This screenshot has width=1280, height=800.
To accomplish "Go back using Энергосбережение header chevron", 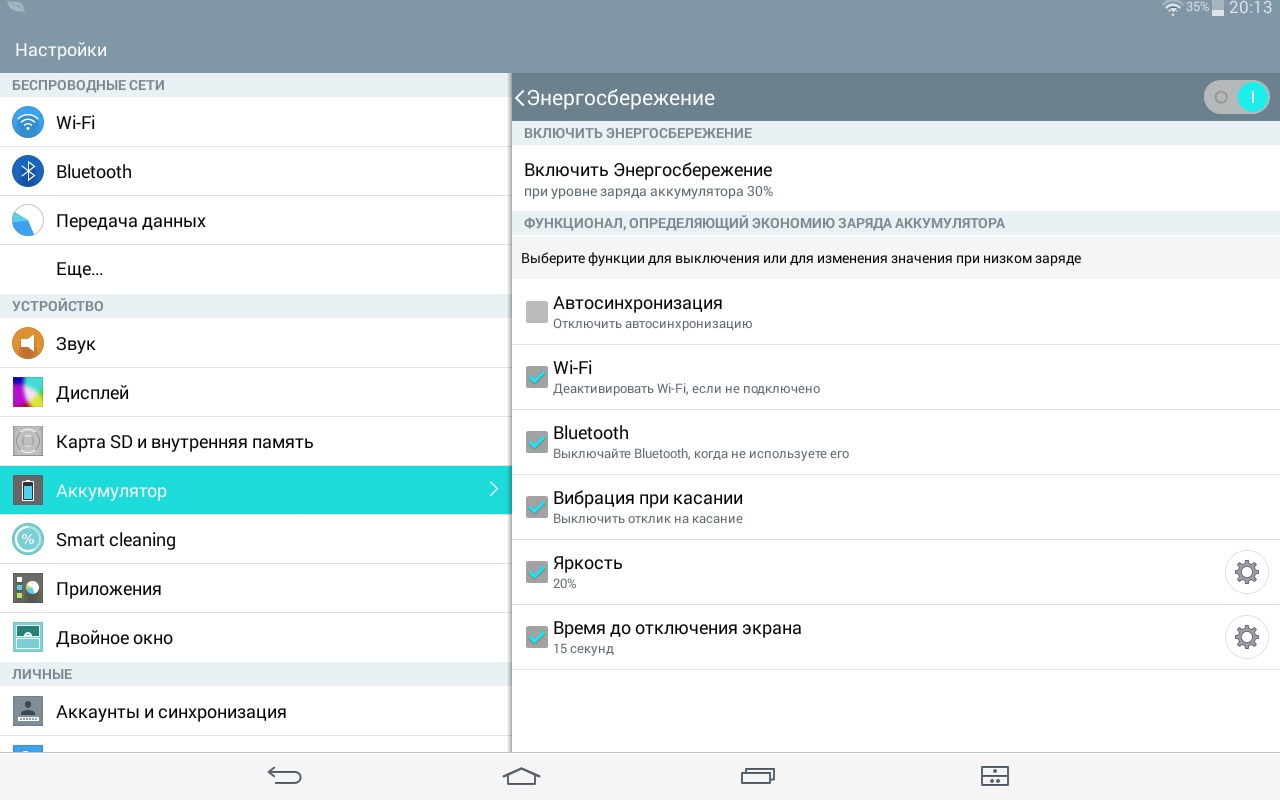I will coord(520,98).
